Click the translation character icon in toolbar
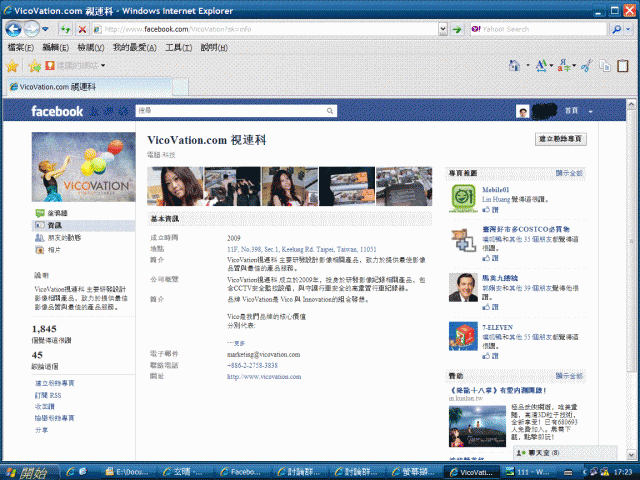The width and height of the screenshot is (640, 480). [564, 65]
